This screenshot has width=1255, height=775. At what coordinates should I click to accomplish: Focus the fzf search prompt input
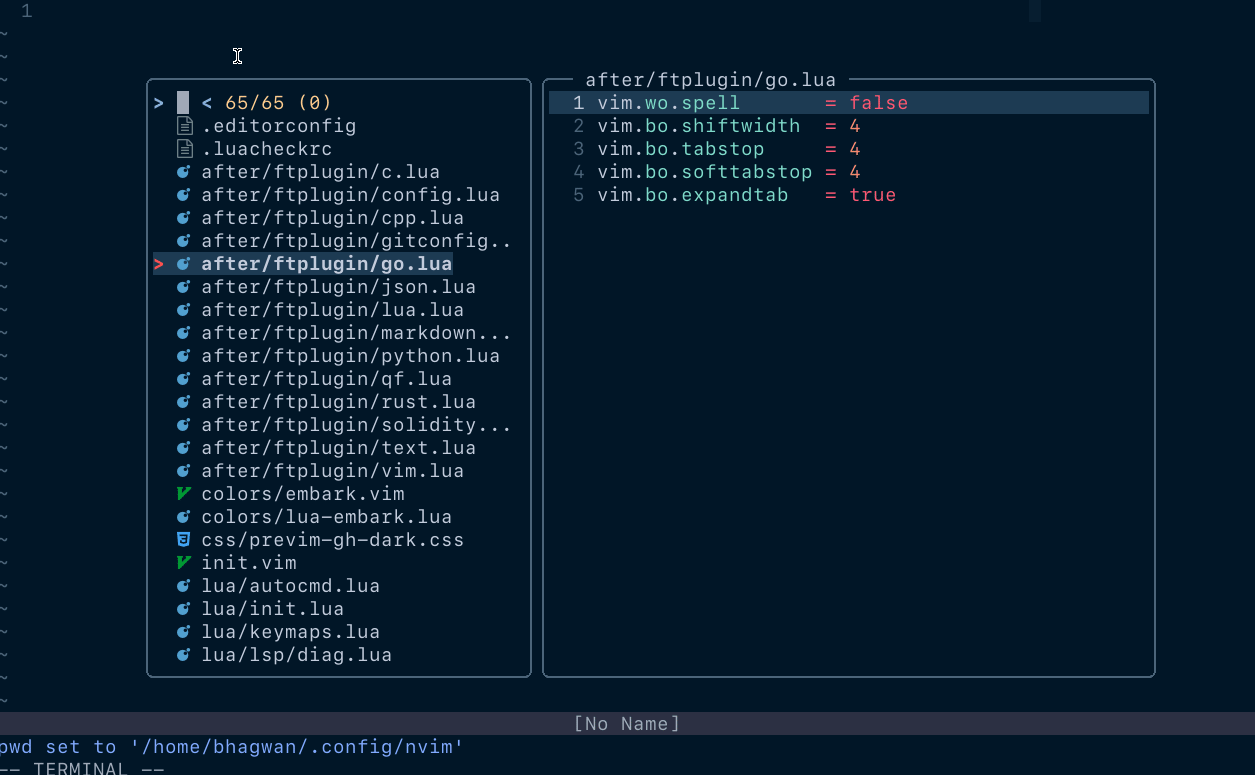click(183, 103)
